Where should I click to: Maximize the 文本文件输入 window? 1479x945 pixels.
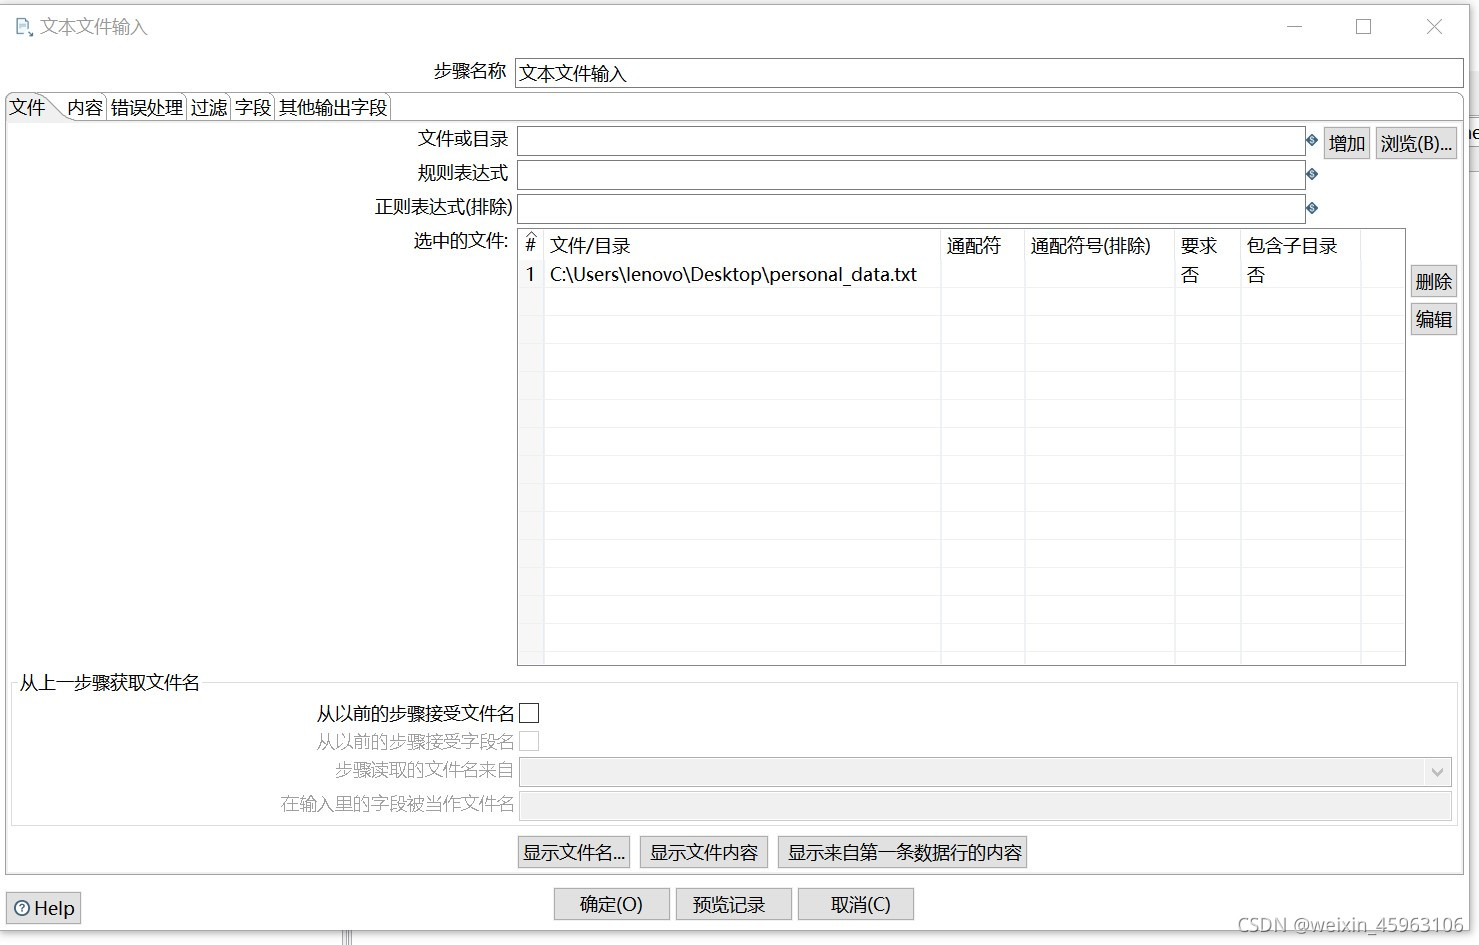pyautogui.click(x=1363, y=27)
